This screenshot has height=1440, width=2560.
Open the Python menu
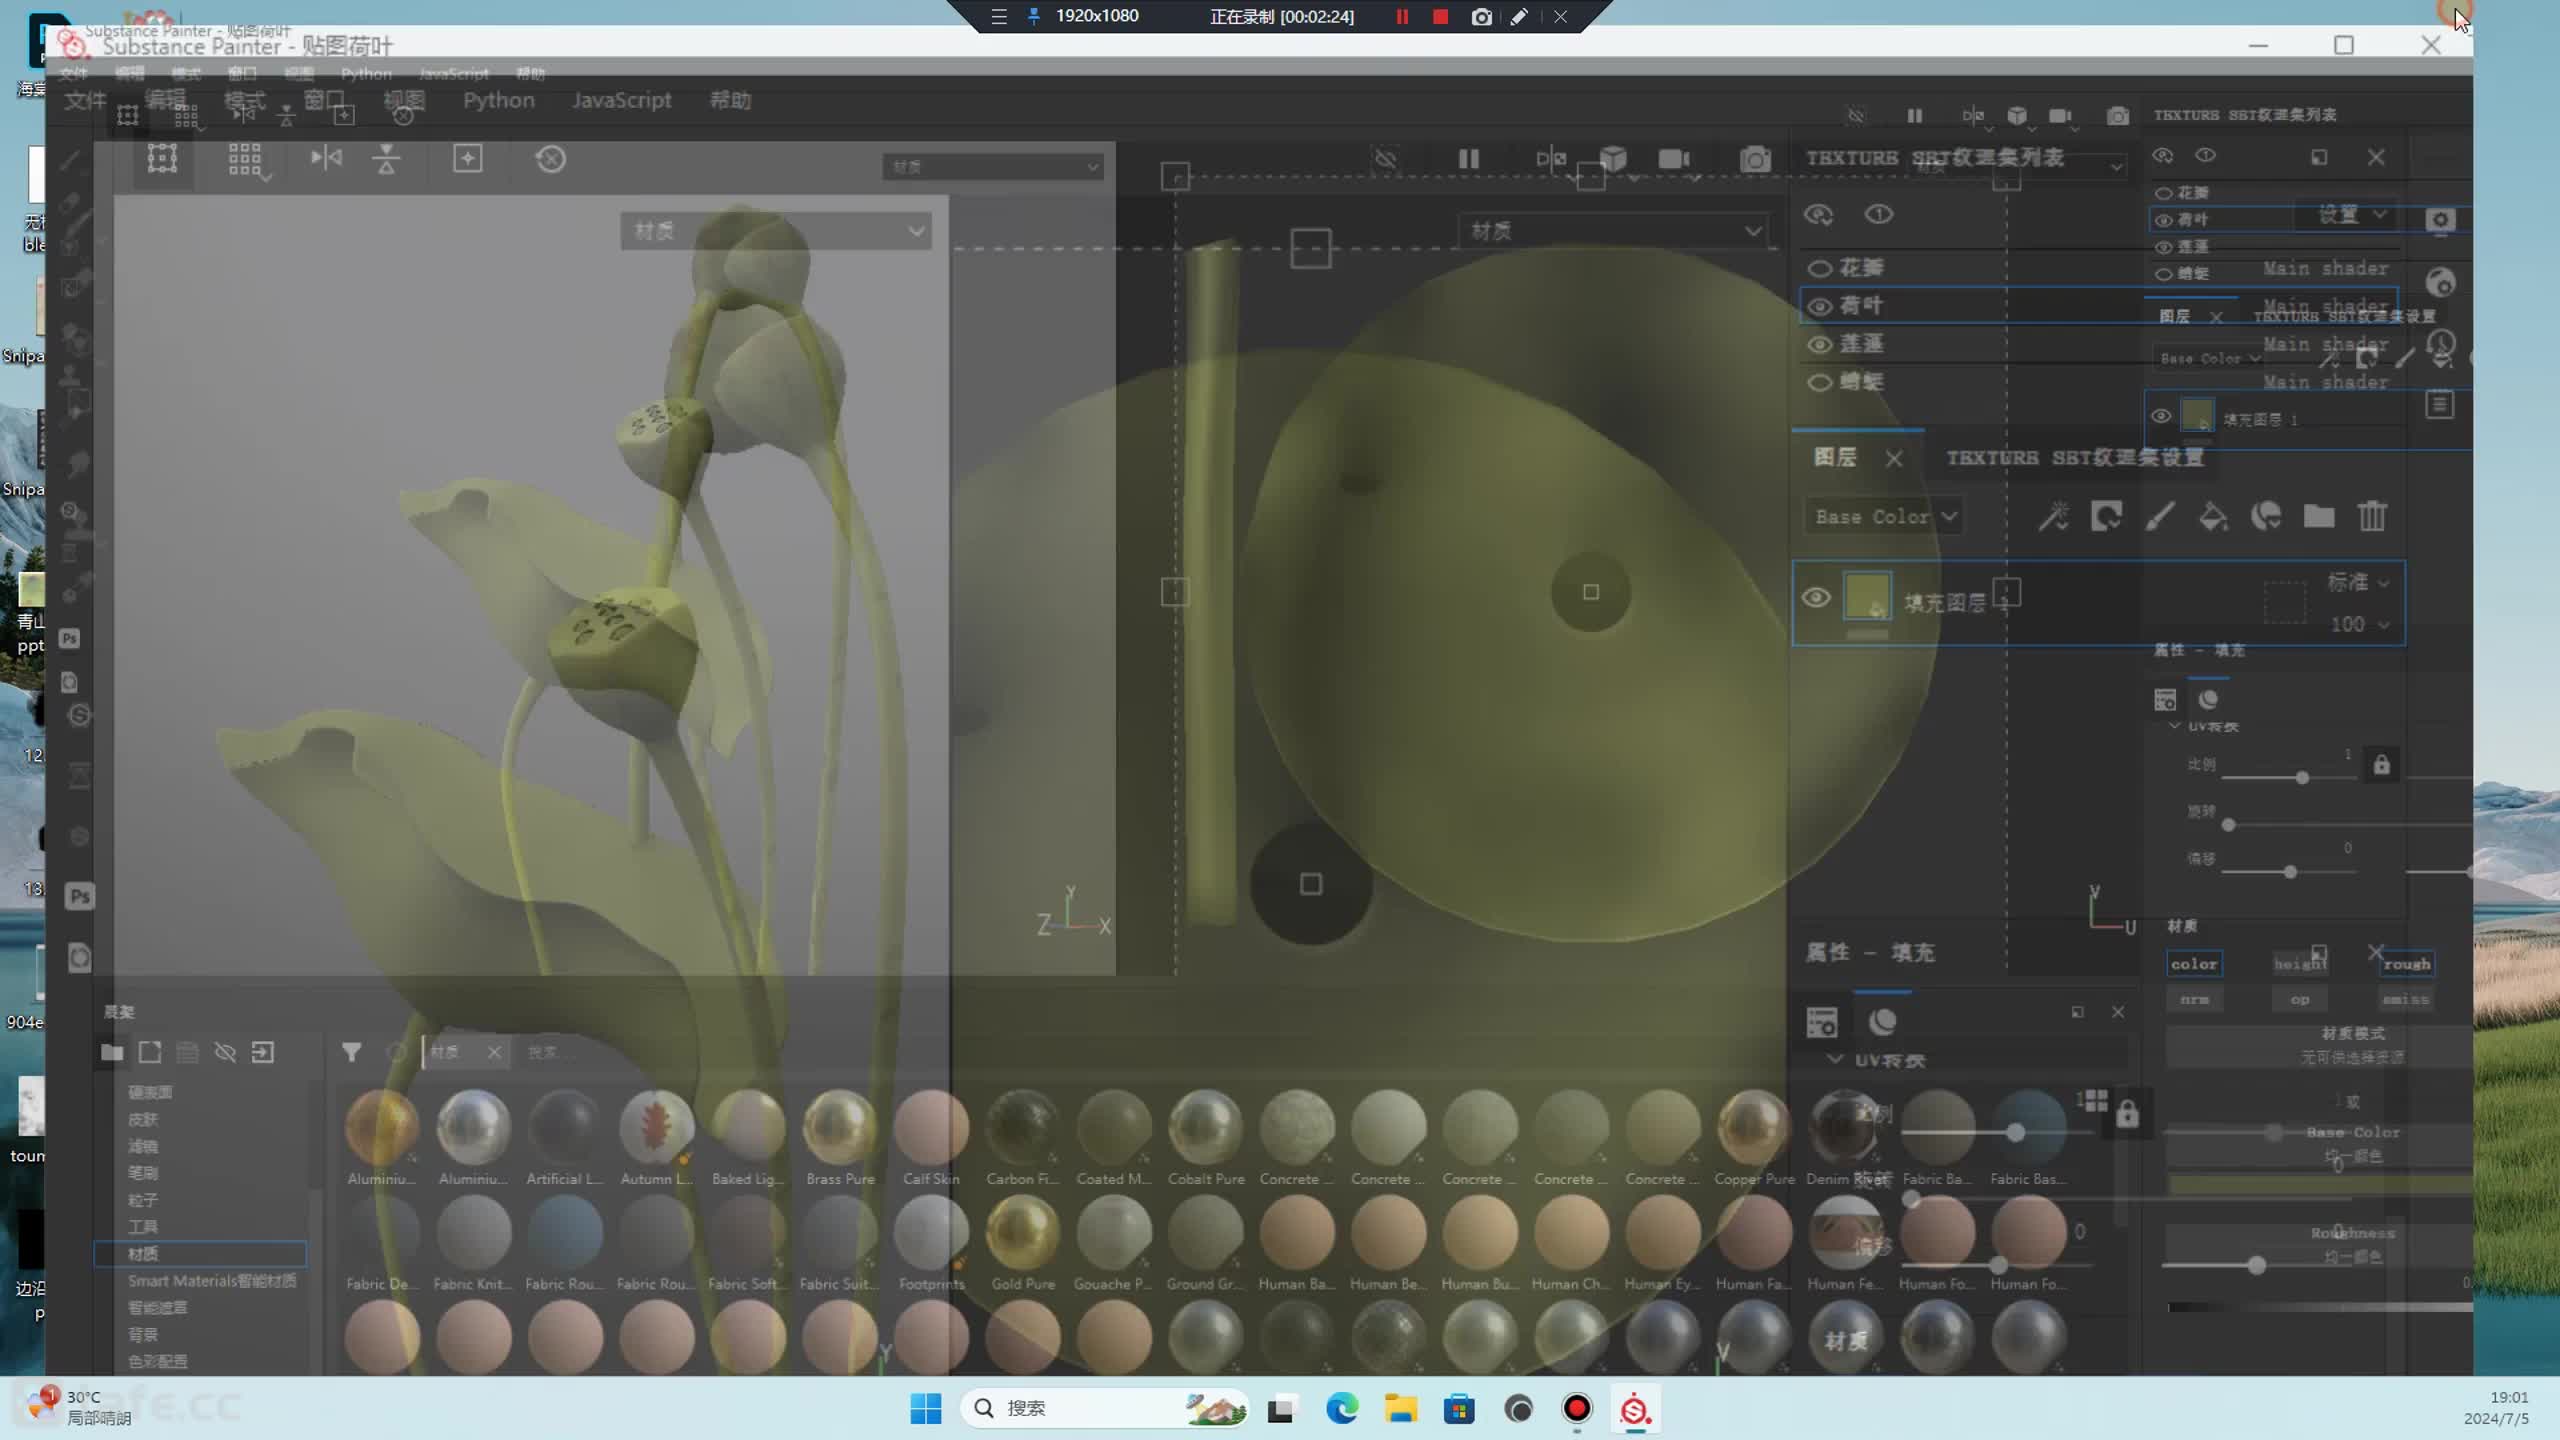(498, 100)
